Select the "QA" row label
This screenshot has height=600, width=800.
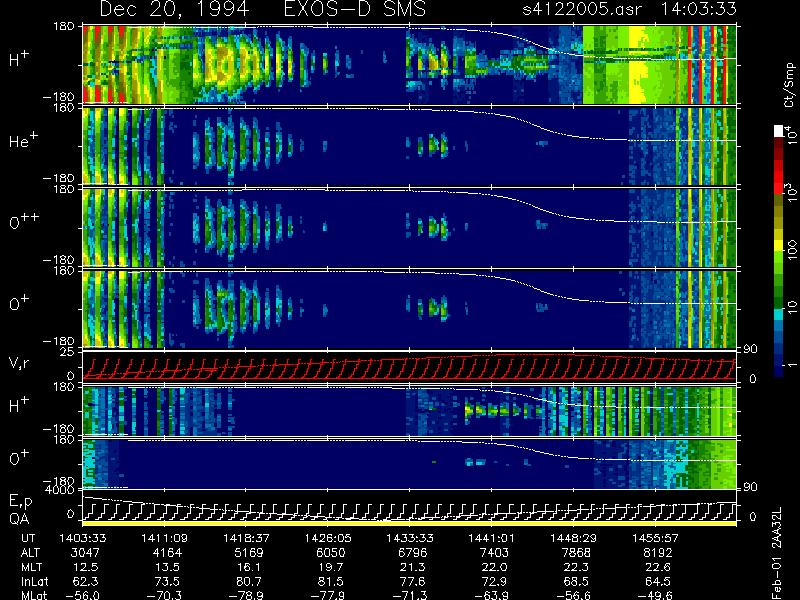(19, 518)
